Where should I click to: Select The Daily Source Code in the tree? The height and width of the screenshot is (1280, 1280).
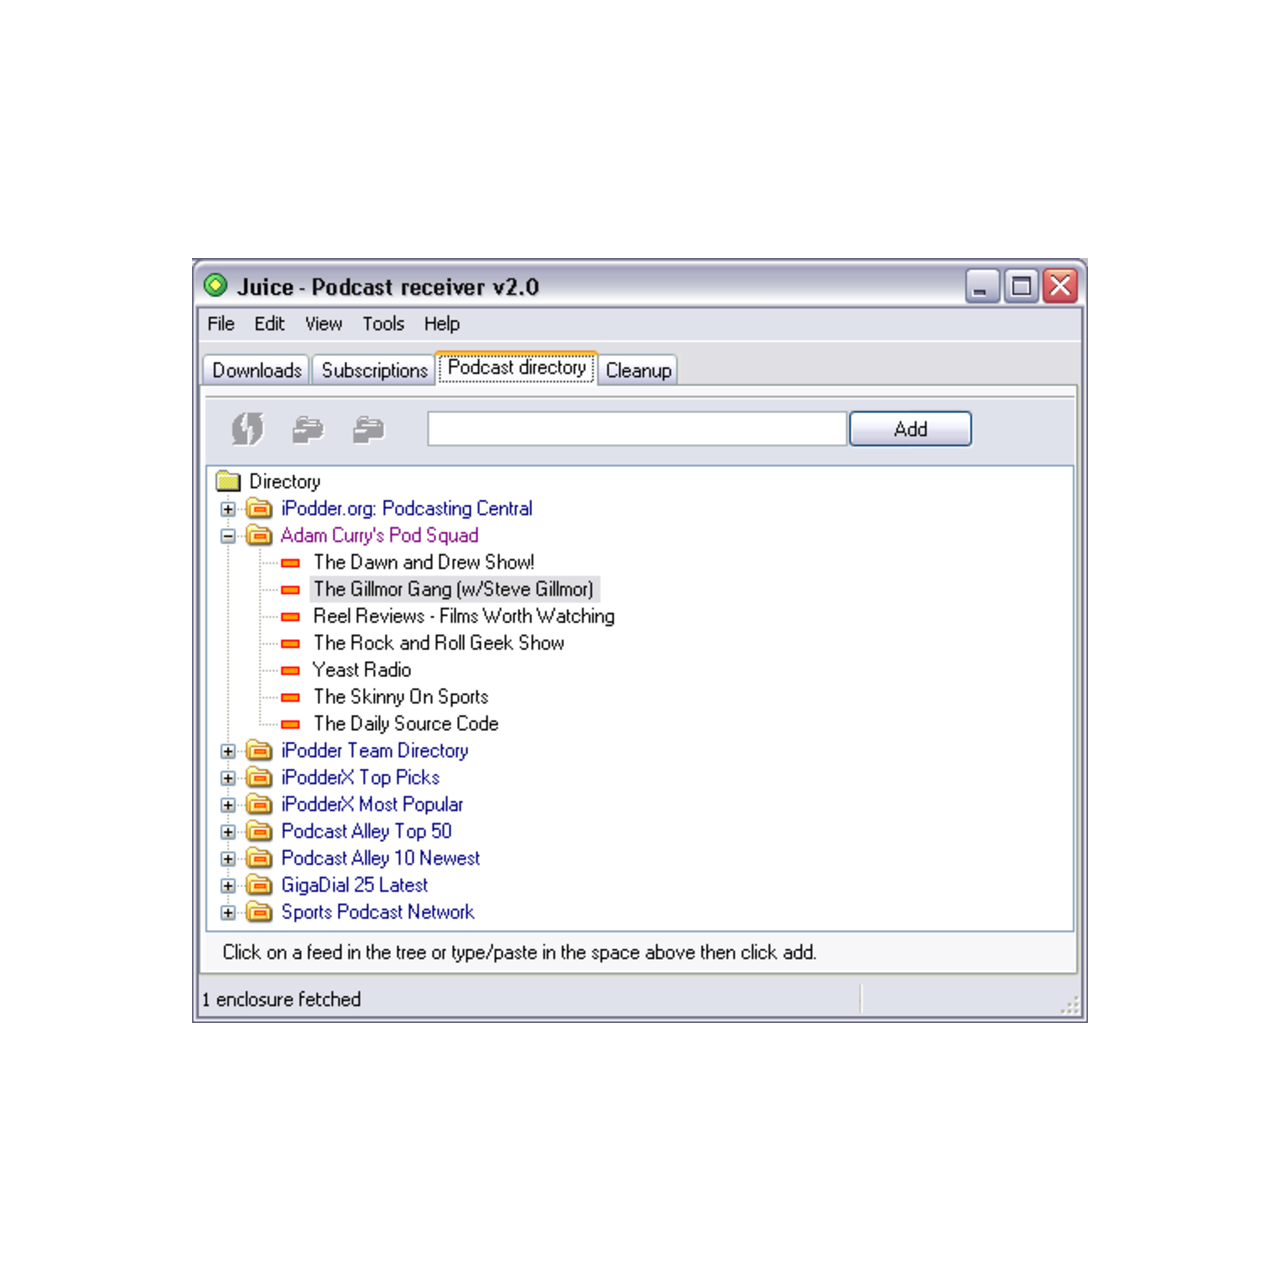click(405, 723)
